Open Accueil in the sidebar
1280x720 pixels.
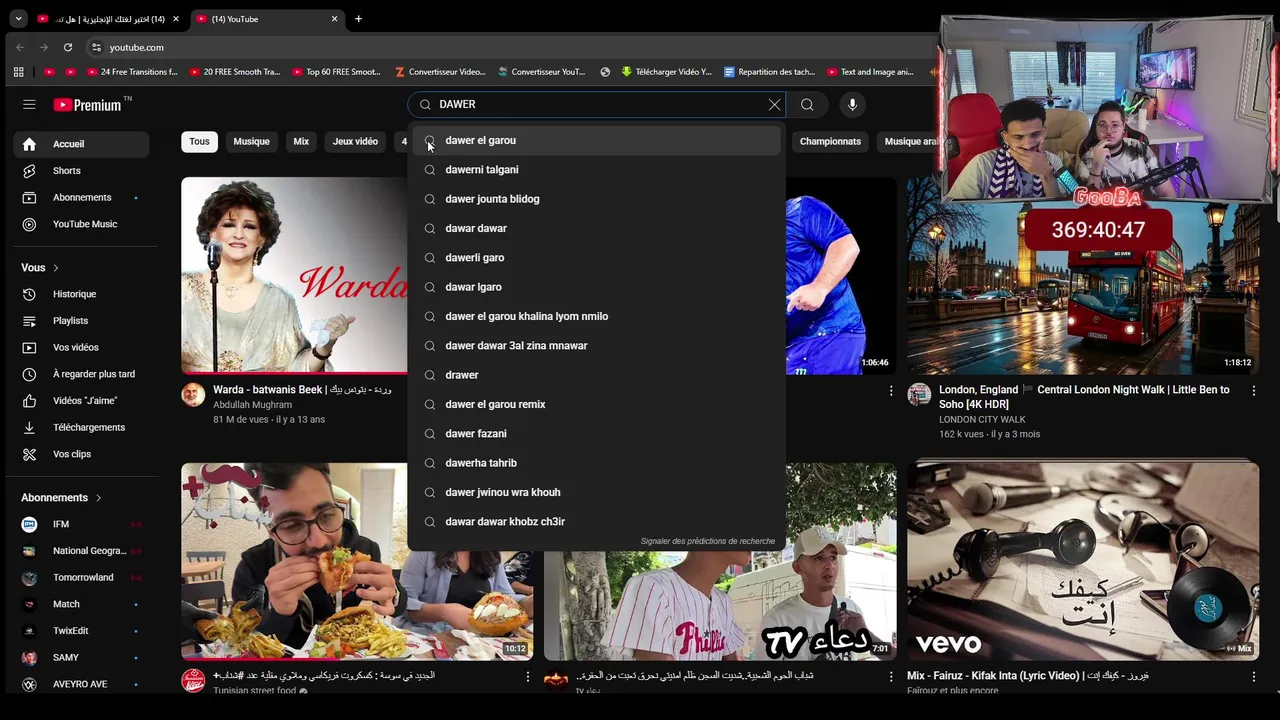coord(81,144)
